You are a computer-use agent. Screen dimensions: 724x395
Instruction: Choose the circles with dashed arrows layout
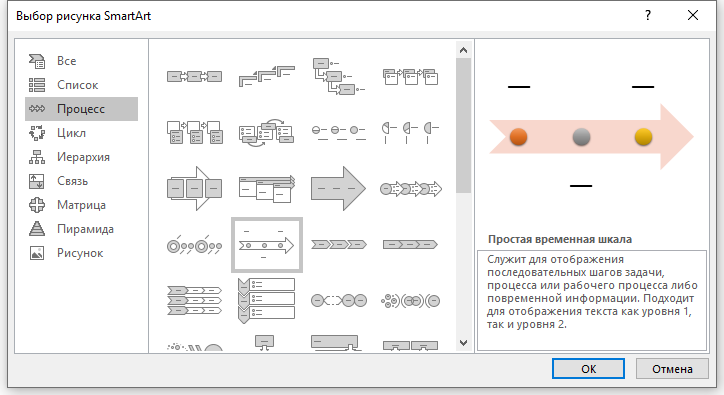coord(410,188)
